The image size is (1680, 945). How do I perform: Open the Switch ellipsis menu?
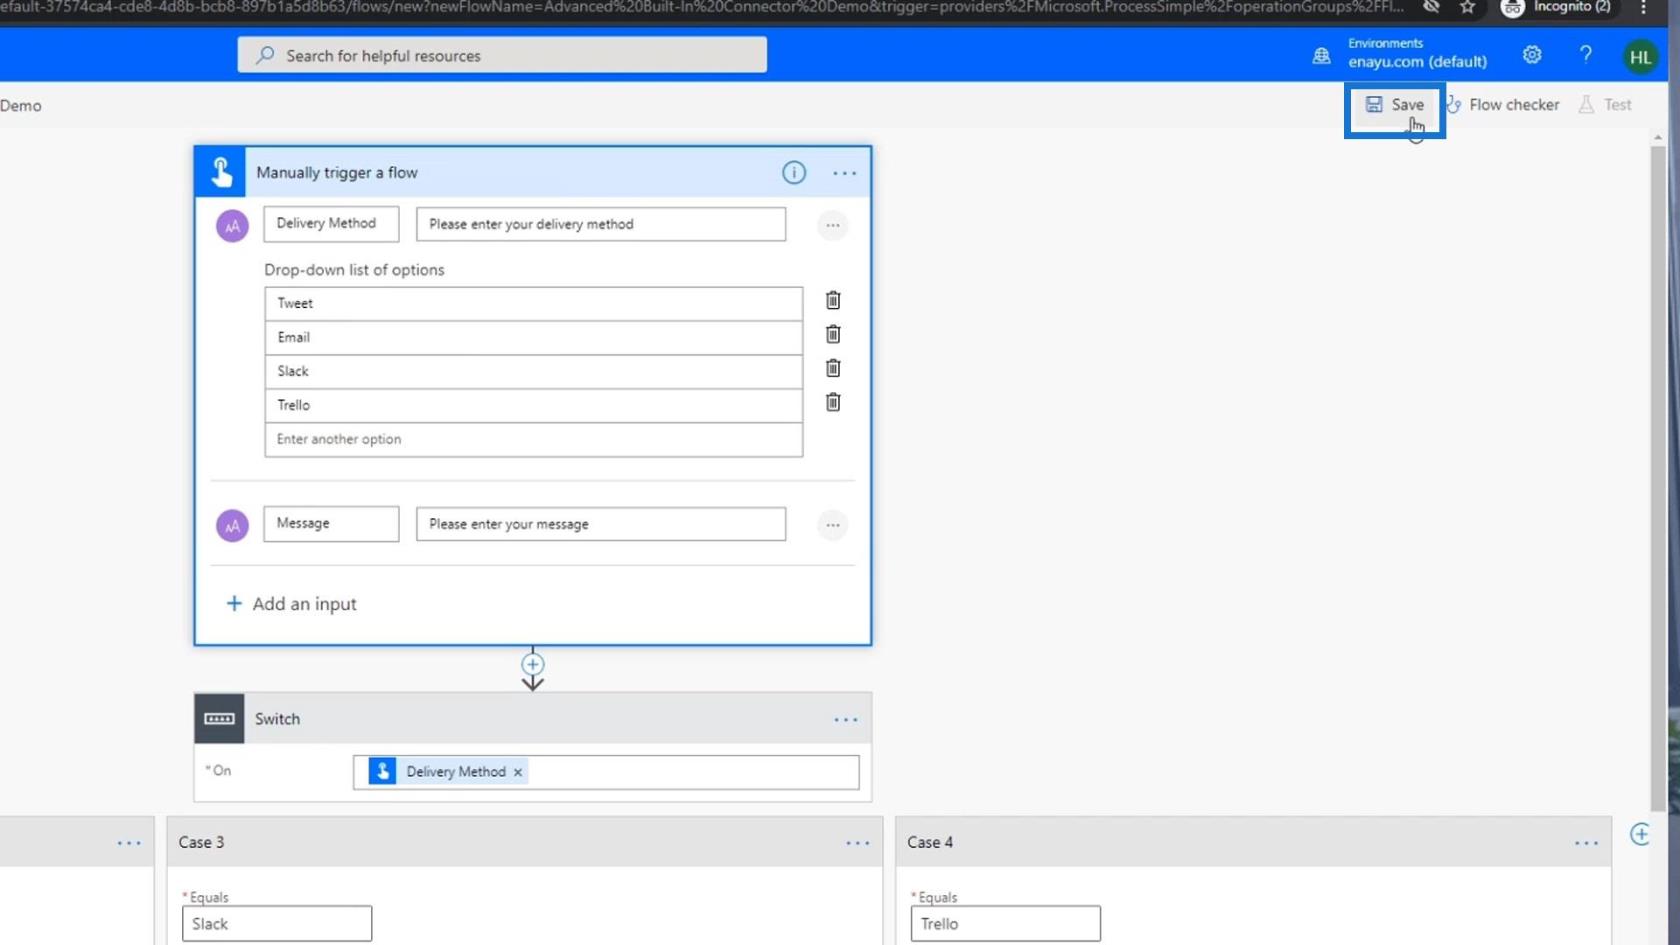(845, 720)
